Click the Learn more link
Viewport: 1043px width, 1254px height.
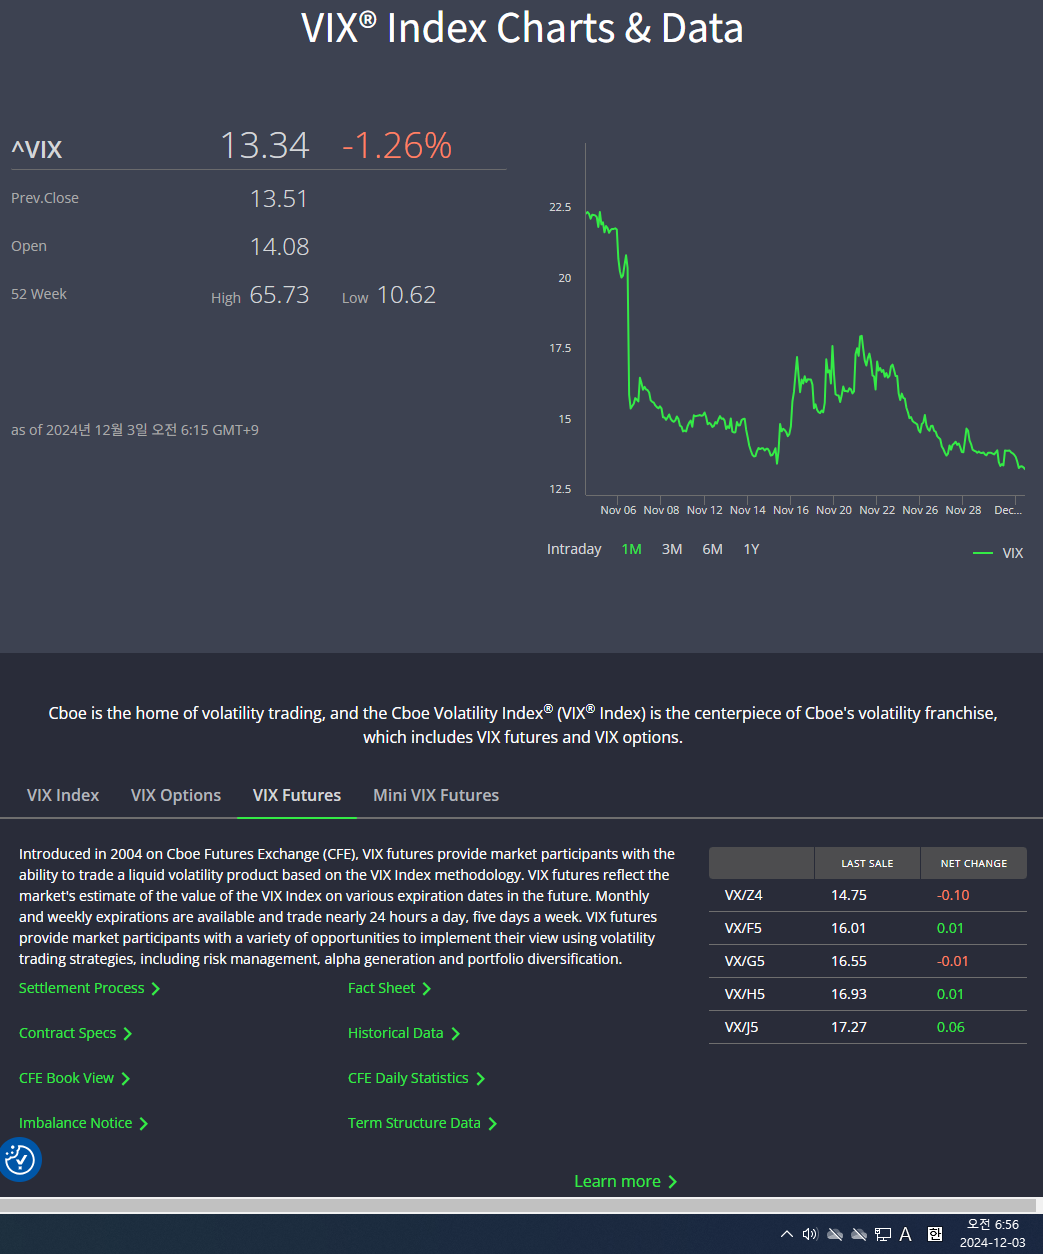(626, 1181)
